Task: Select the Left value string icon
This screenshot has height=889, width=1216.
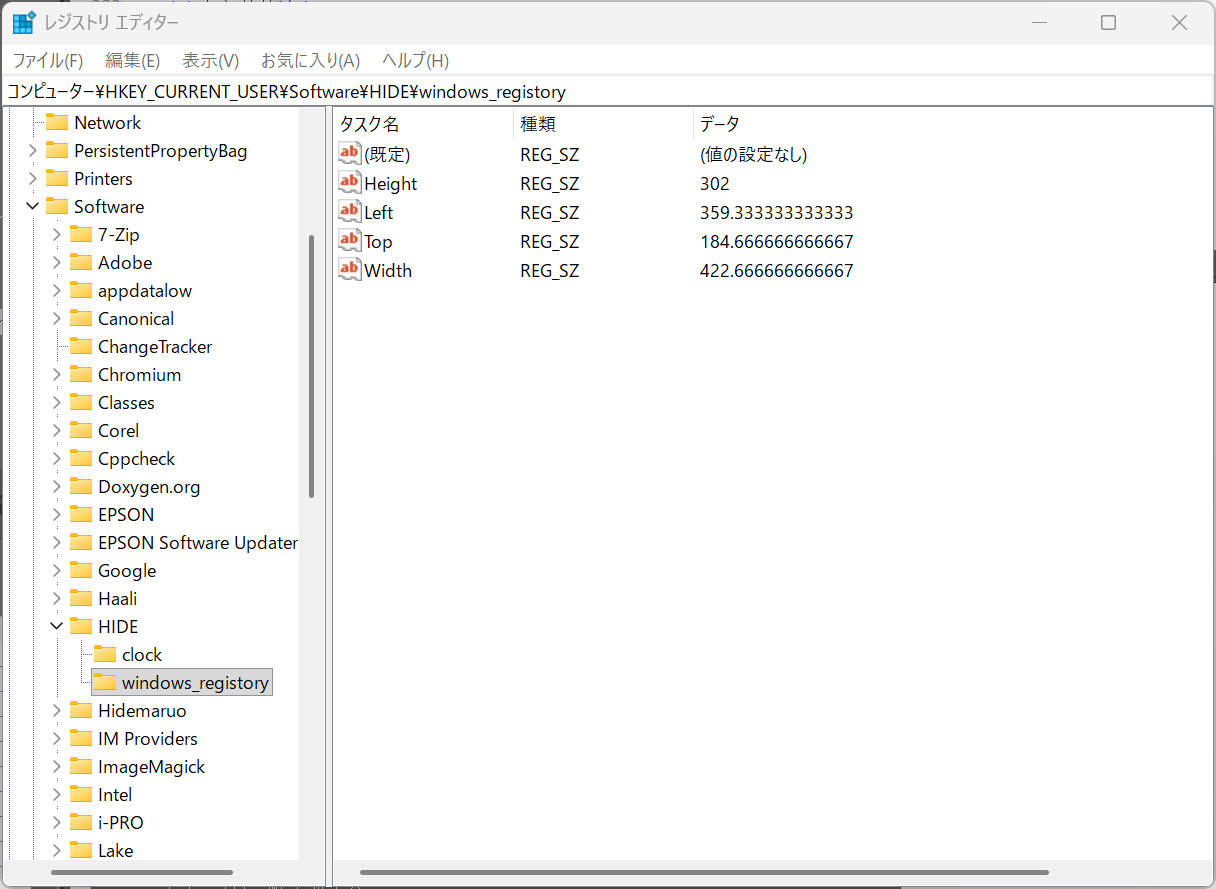Action: (x=349, y=212)
